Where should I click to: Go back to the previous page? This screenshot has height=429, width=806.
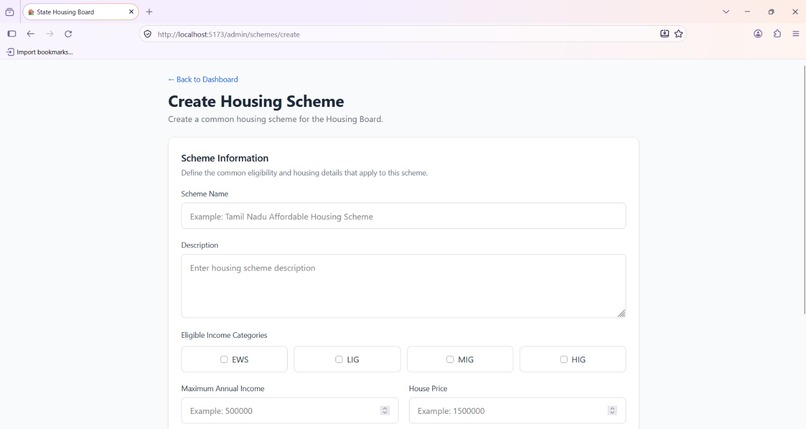pyautogui.click(x=30, y=34)
